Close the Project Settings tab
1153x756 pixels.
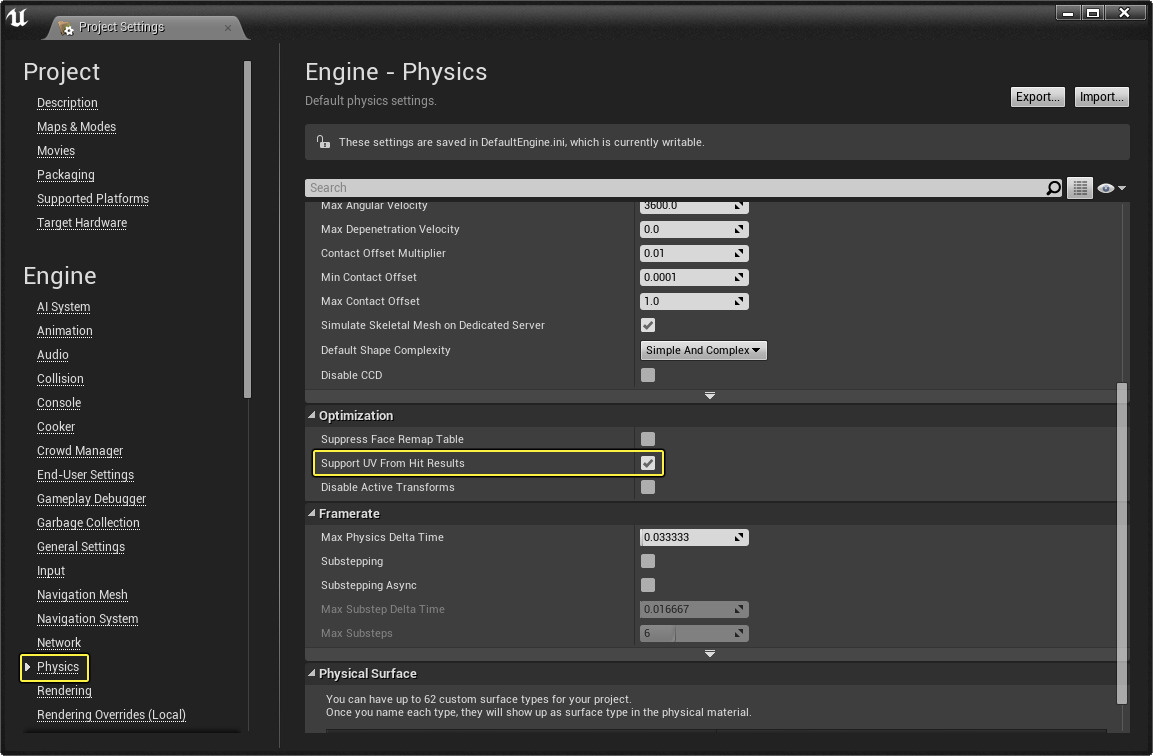click(228, 28)
